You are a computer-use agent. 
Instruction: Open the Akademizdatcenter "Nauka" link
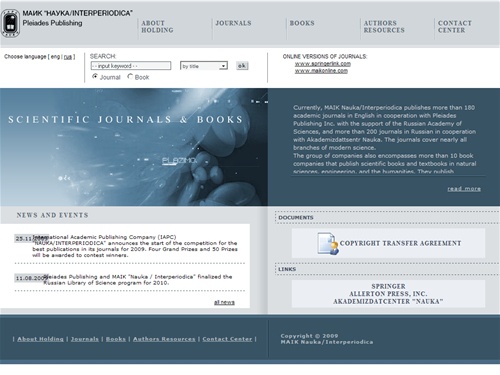coord(388,301)
